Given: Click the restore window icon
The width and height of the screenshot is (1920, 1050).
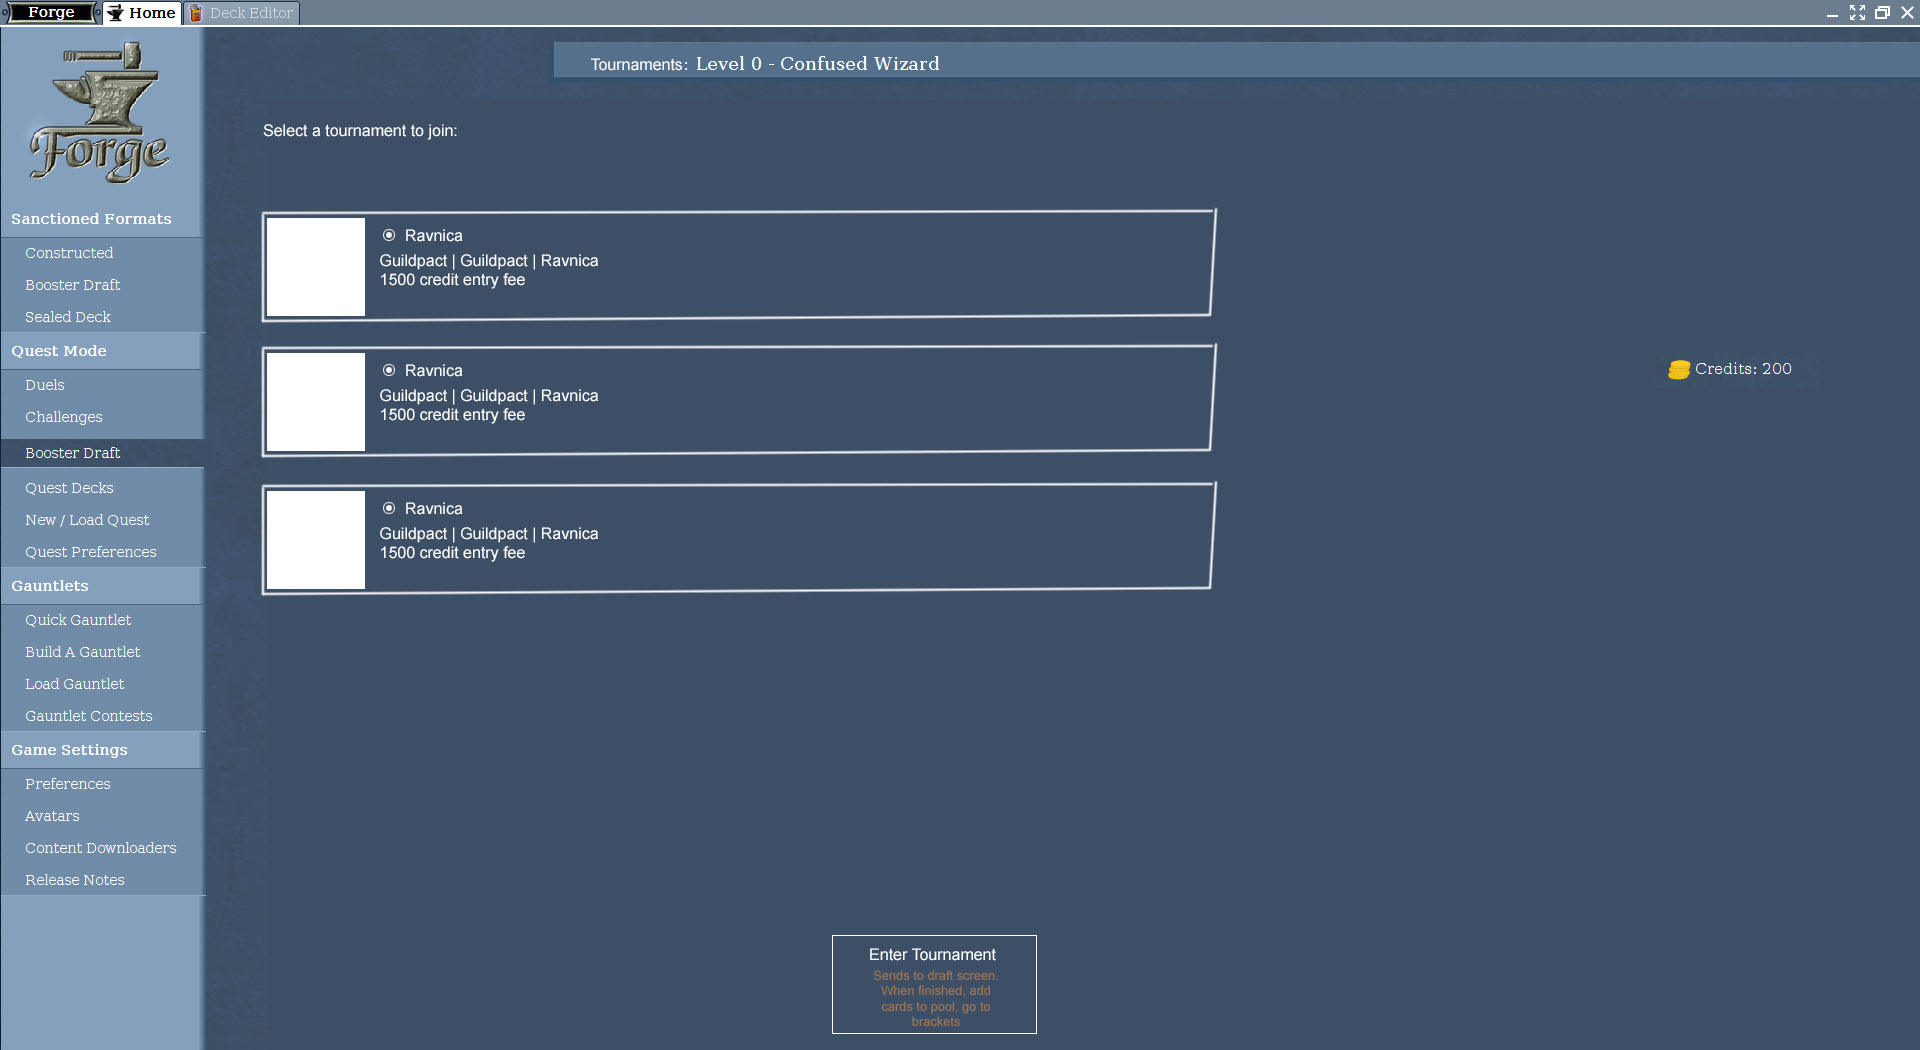Looking at the screenshot, I should [1882, 13].
